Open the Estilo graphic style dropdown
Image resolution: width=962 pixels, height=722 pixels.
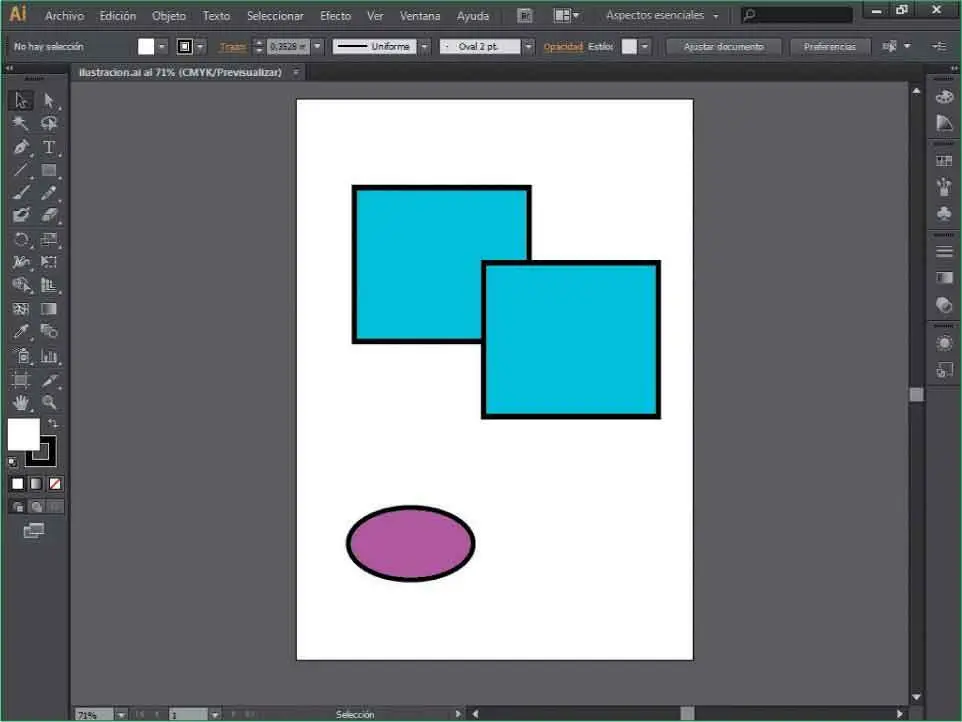click(x=645, y=47)
